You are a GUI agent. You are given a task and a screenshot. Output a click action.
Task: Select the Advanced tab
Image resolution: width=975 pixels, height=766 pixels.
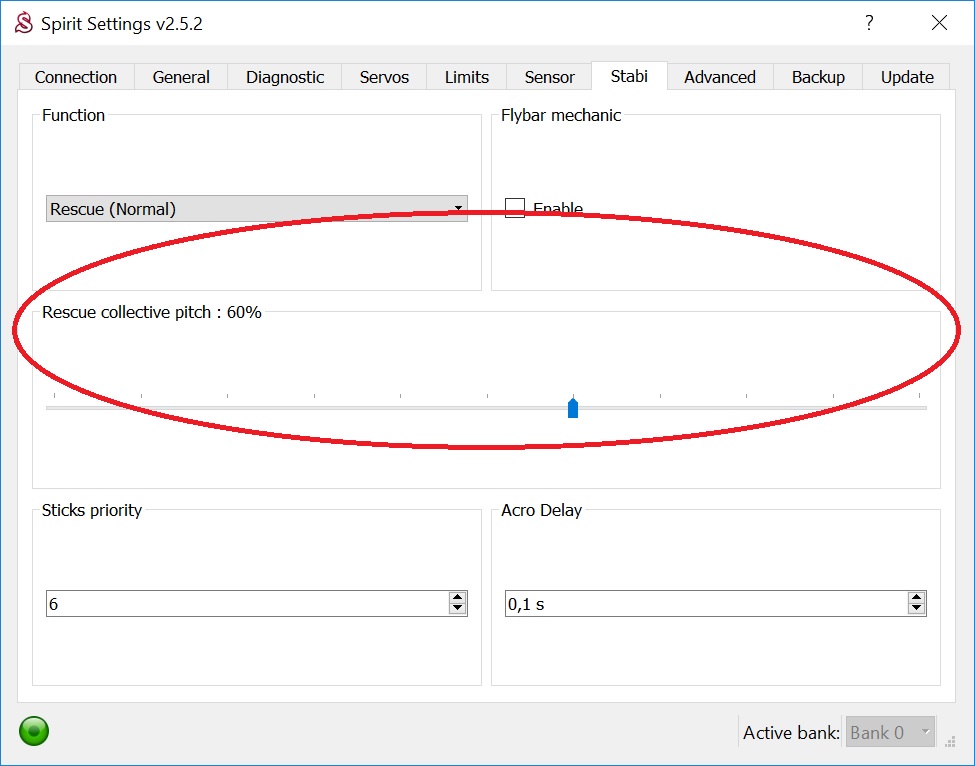click(719, 77)
